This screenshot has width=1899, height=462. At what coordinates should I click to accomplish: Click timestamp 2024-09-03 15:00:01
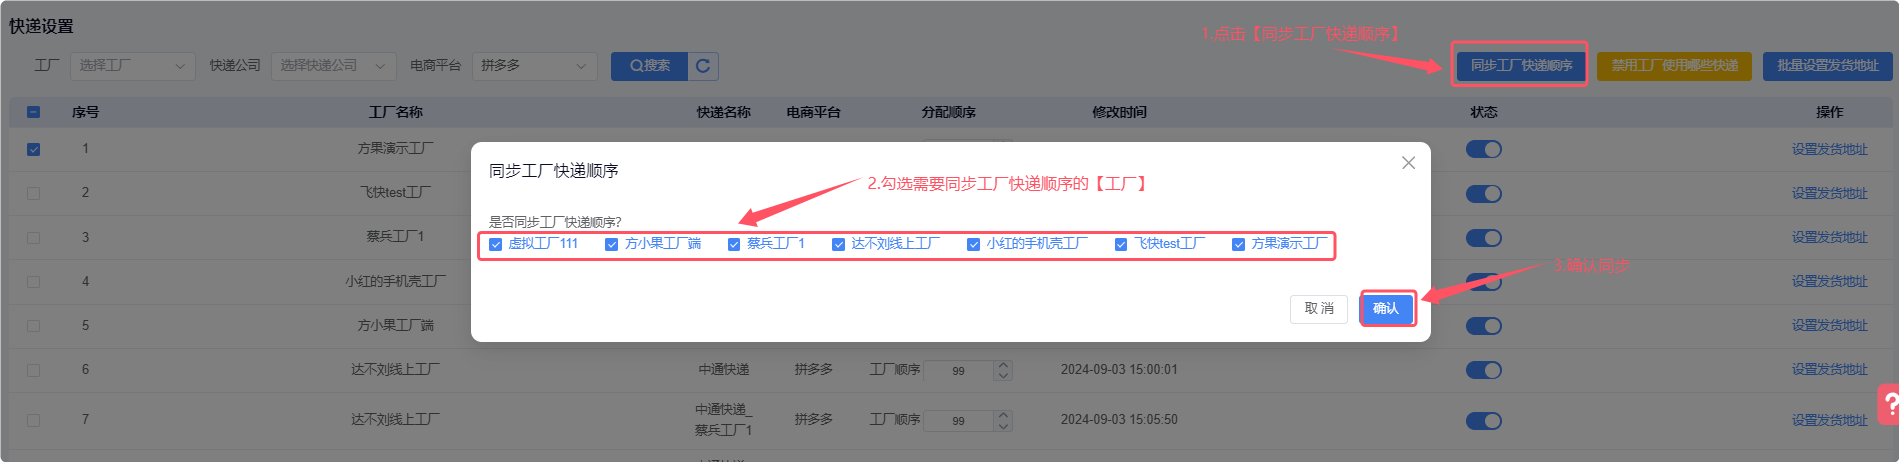pos(1119,370)
